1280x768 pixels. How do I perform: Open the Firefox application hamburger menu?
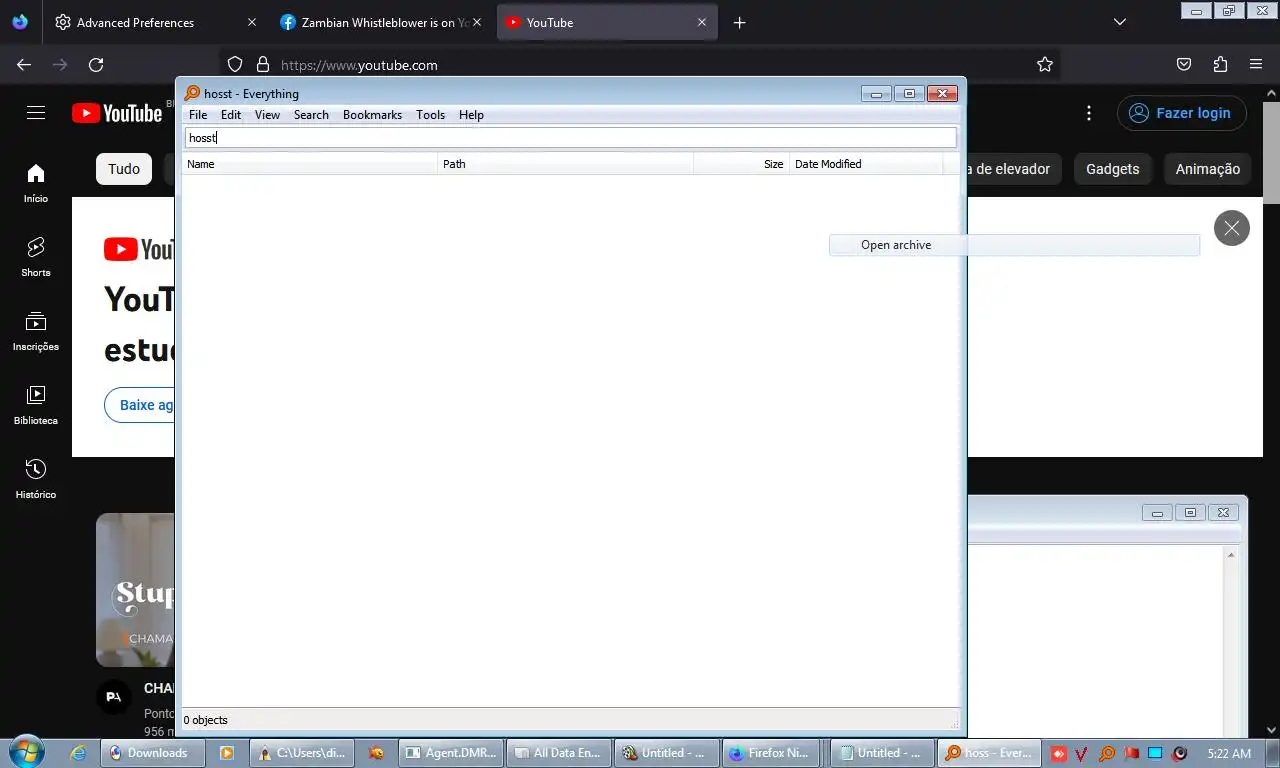point(1256,65)
